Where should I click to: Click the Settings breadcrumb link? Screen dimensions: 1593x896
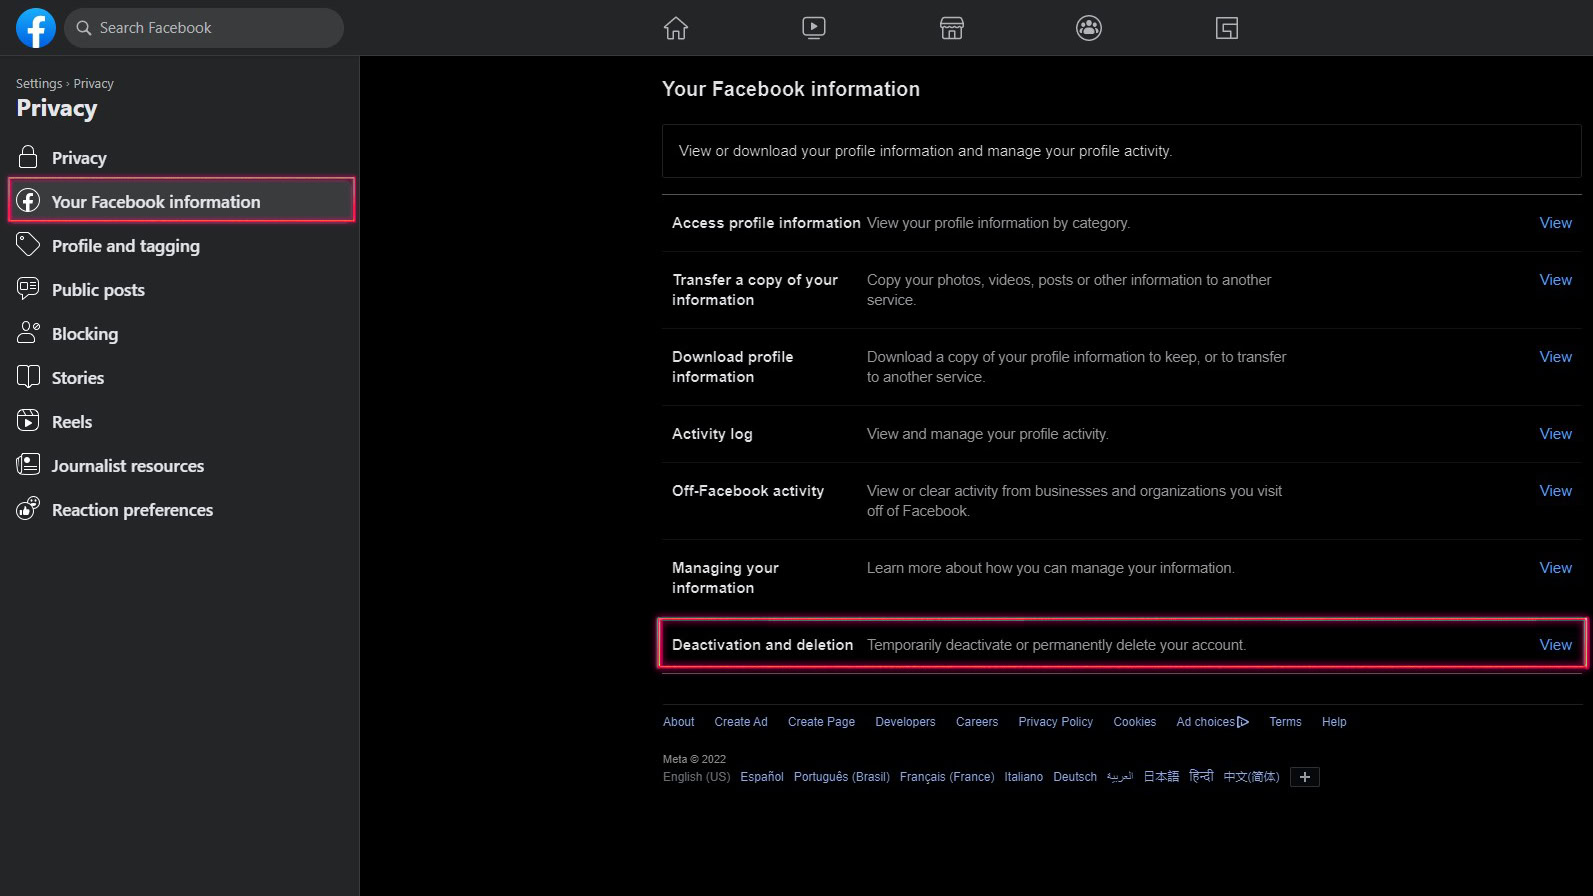[39, 84]
